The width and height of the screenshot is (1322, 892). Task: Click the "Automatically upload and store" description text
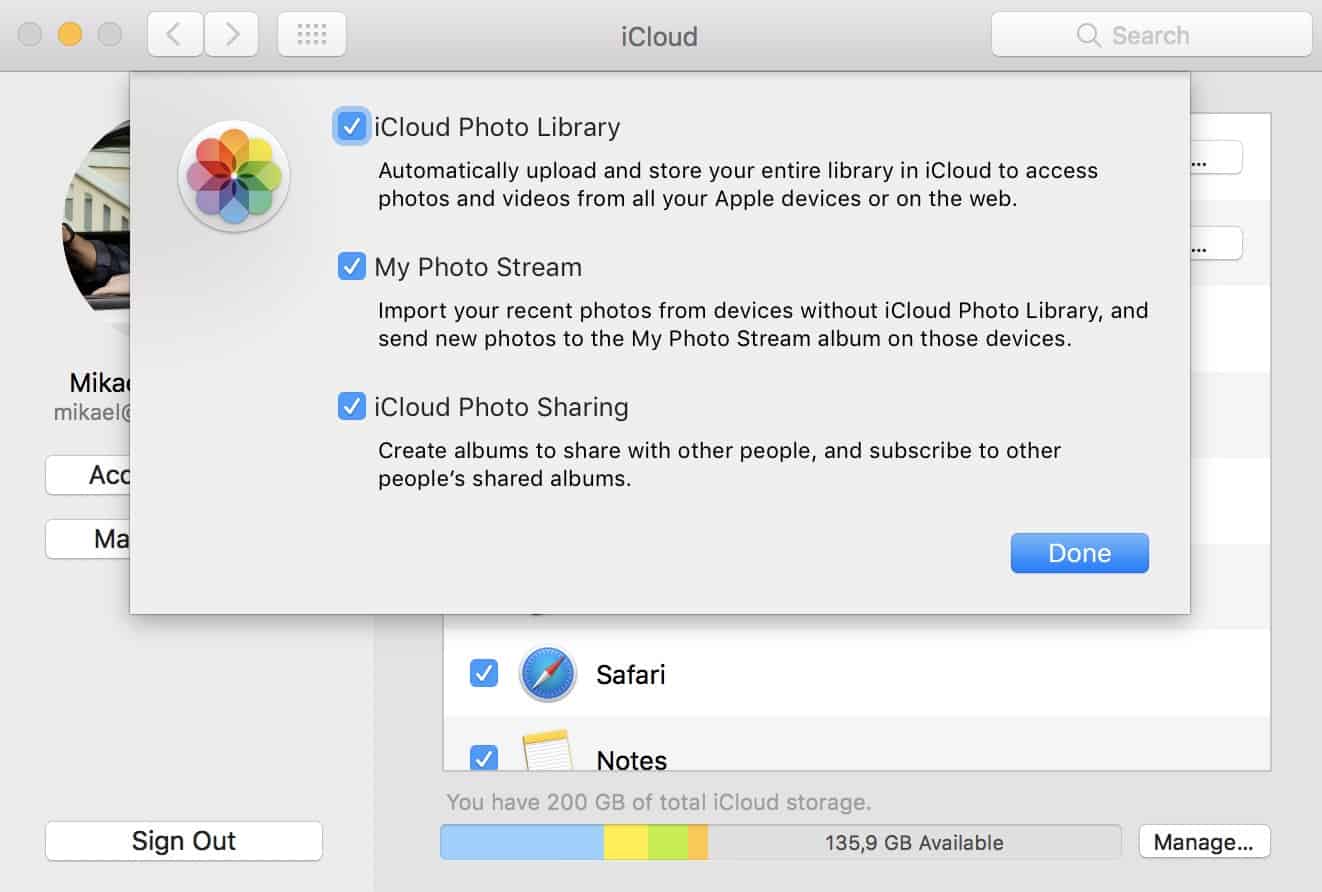point(738,184)
